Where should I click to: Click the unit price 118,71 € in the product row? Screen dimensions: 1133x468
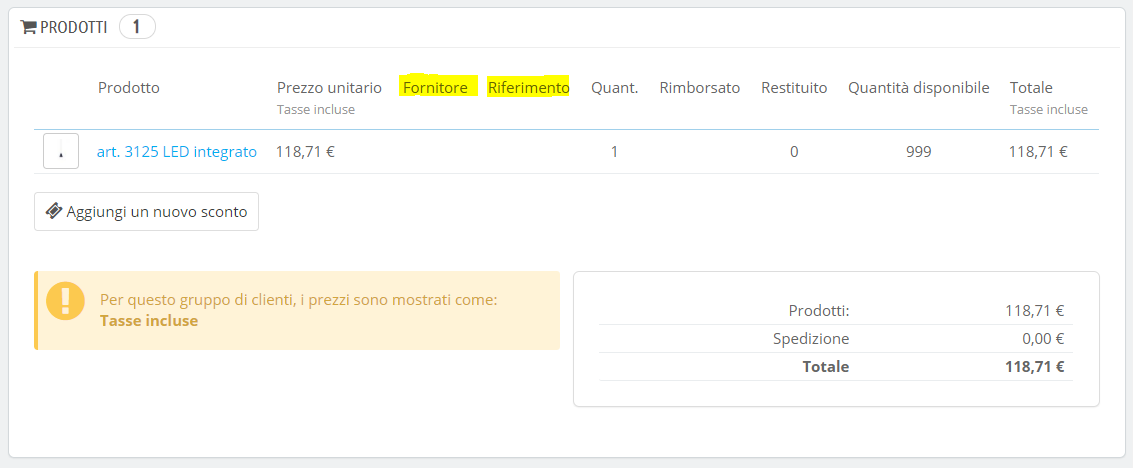pyautogui.click(x=305, y=152)
